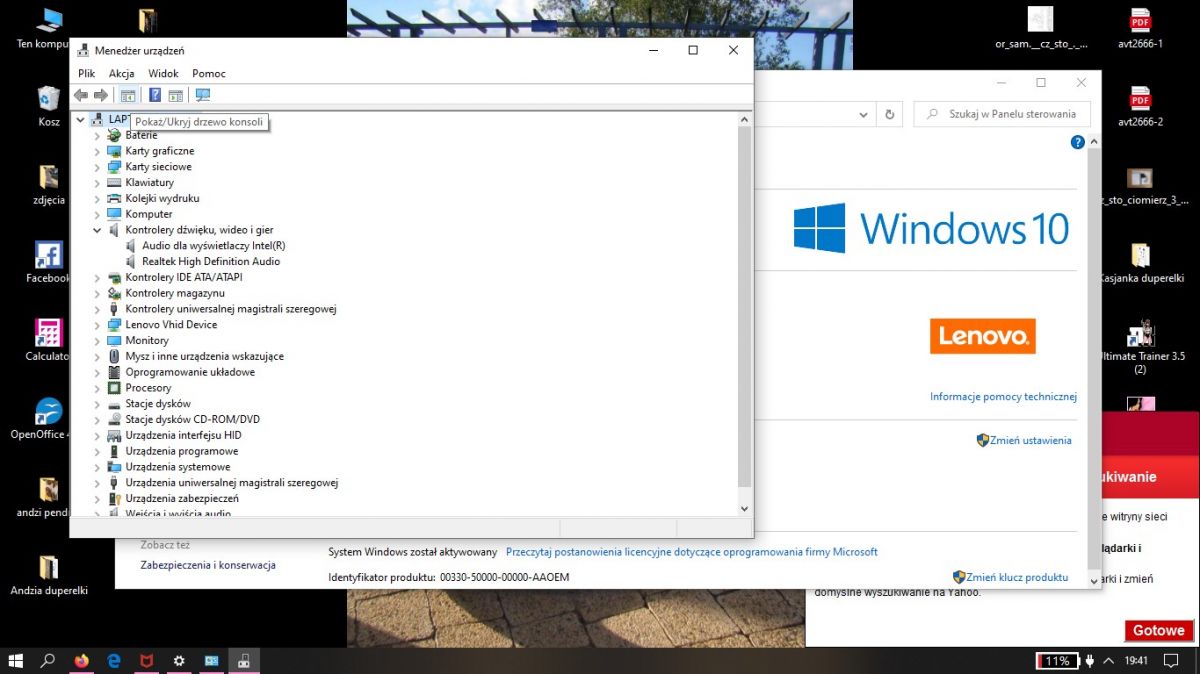
Task: Open the Widok menu
Action: [x=163, y=73]
